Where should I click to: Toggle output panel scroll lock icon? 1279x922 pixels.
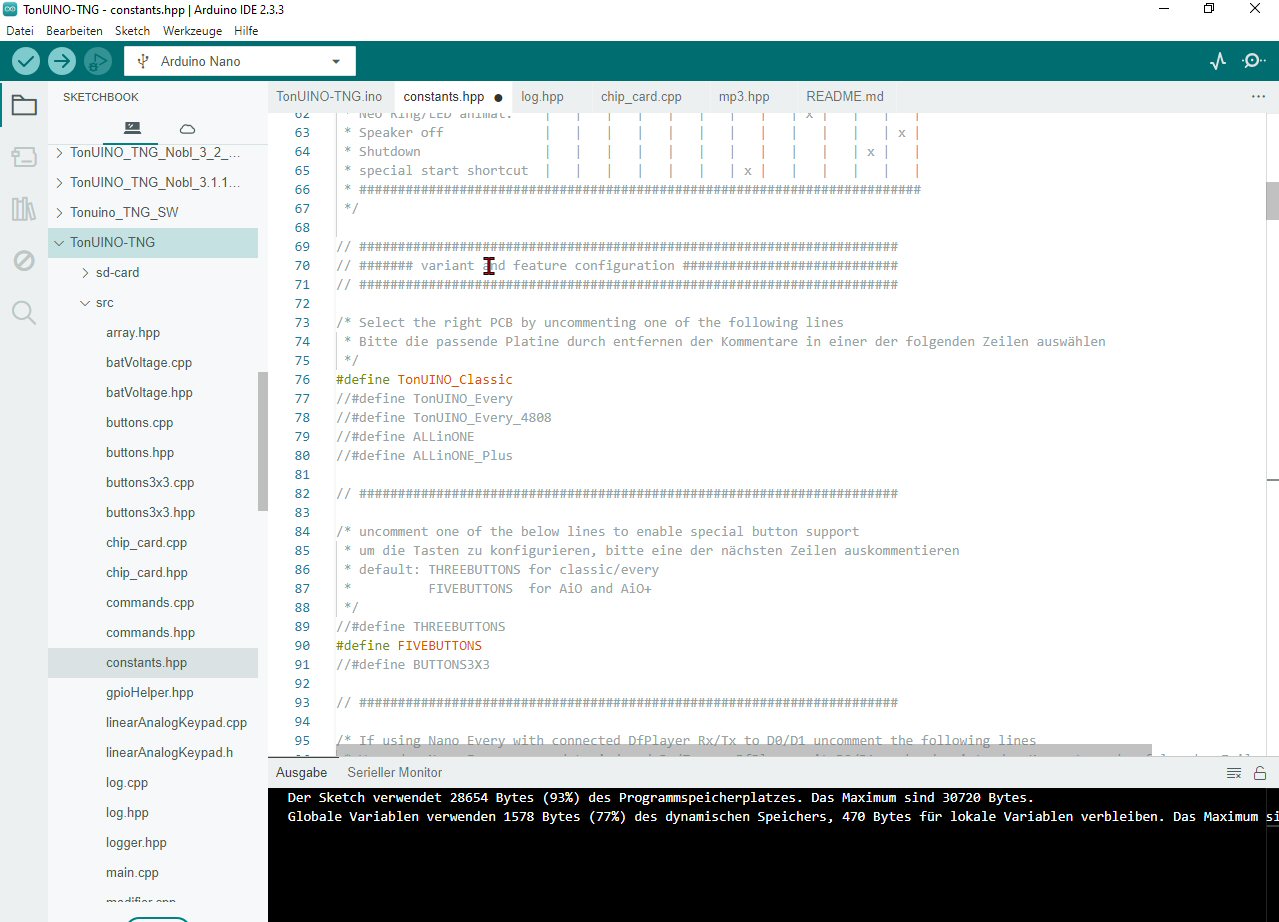tap(1260, 773)
